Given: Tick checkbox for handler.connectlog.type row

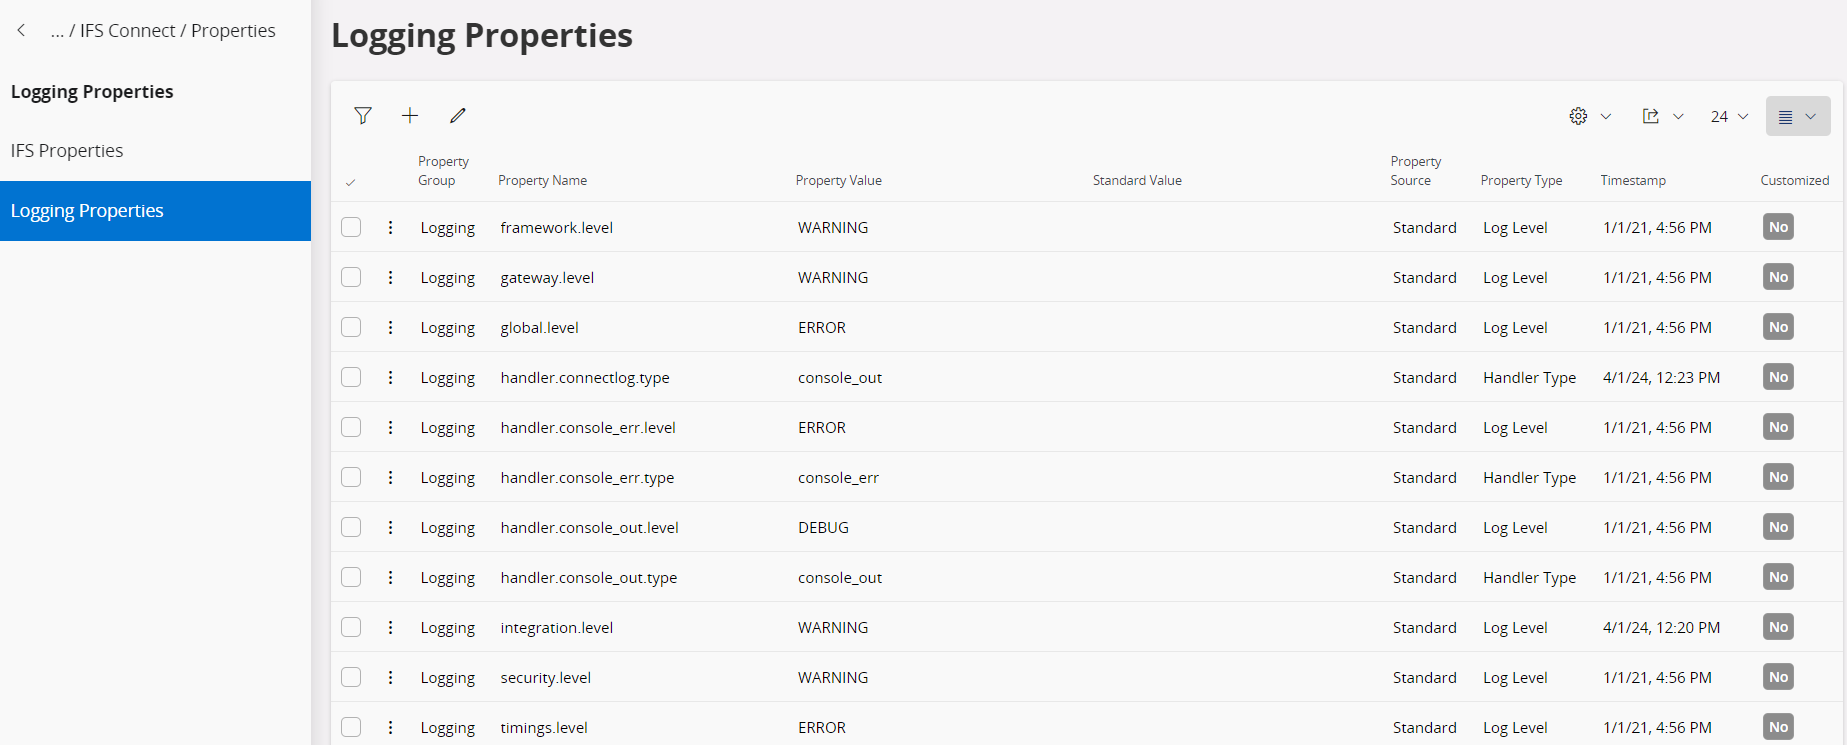Looking at the screenshot, I should coord(351,377).
